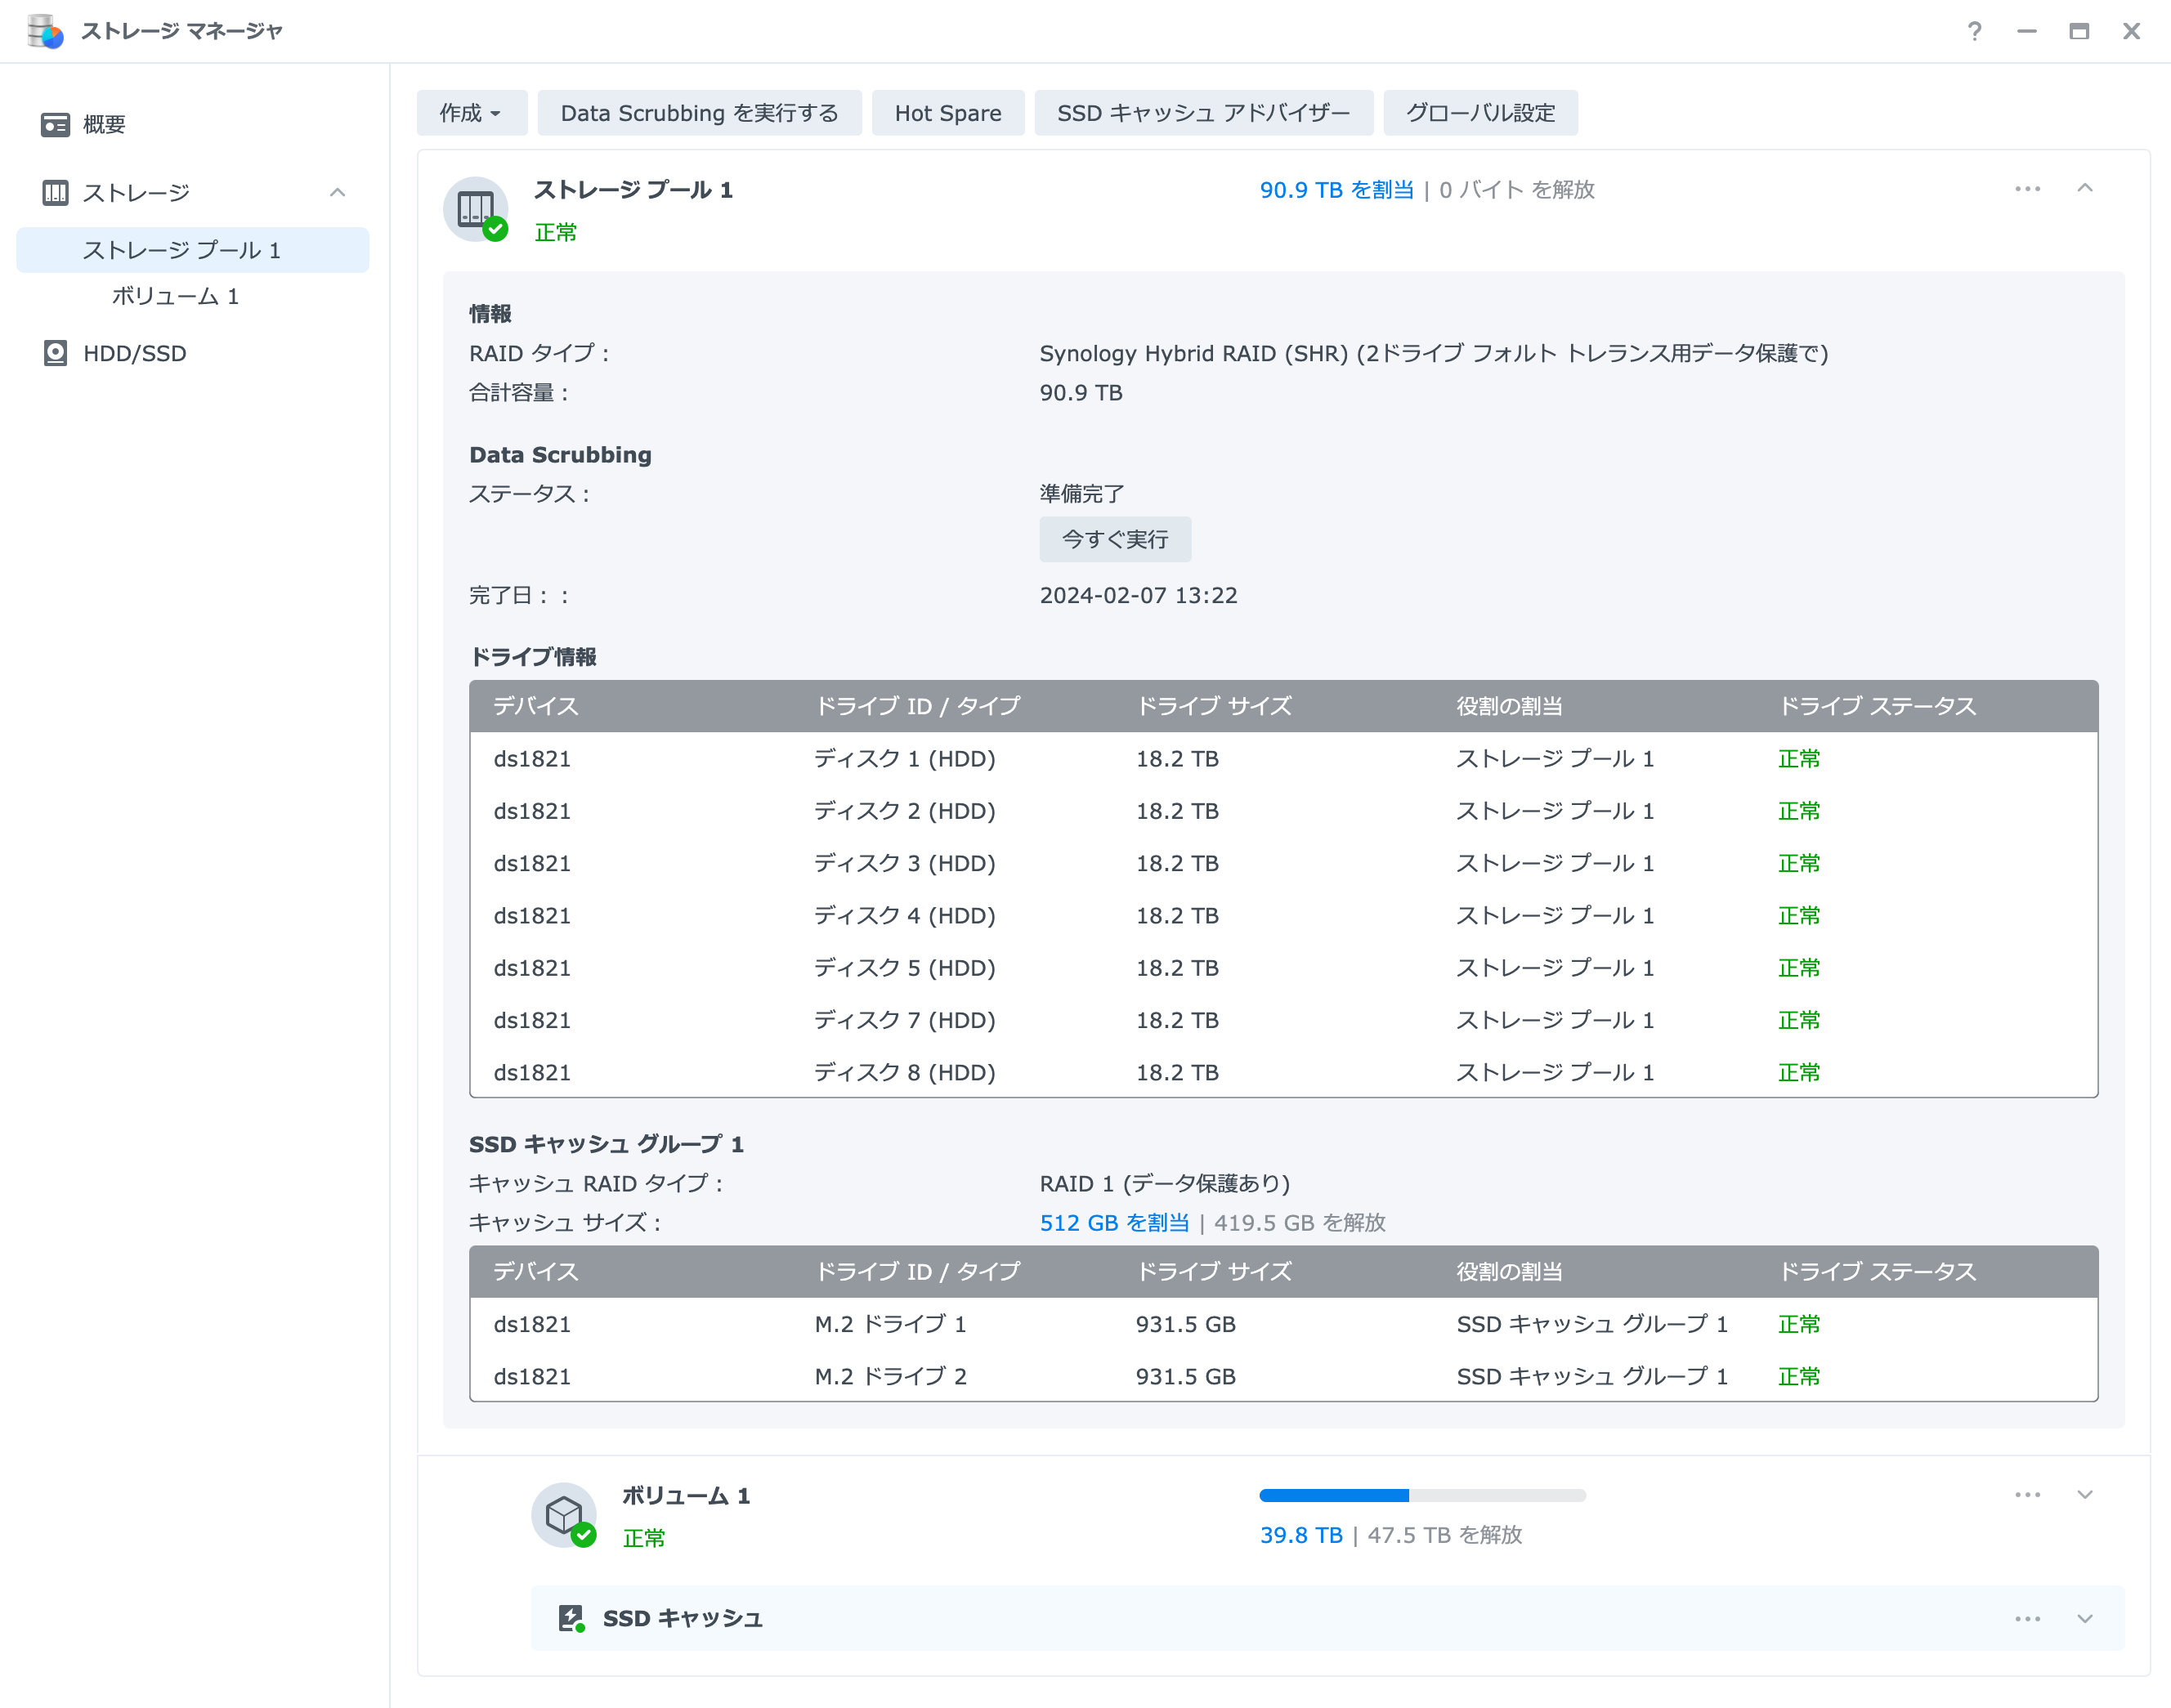Open Storage Pool 1 more options menu

coord(2027,189)
